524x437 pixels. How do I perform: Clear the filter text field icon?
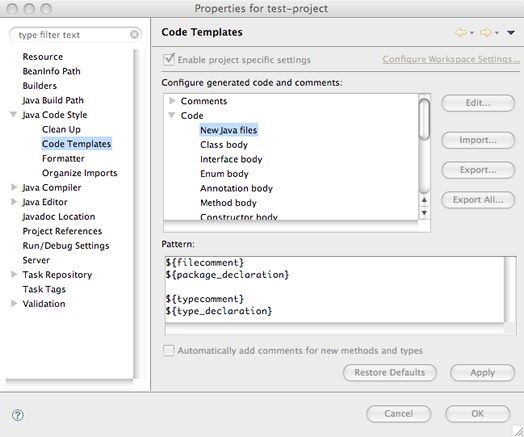134,34
